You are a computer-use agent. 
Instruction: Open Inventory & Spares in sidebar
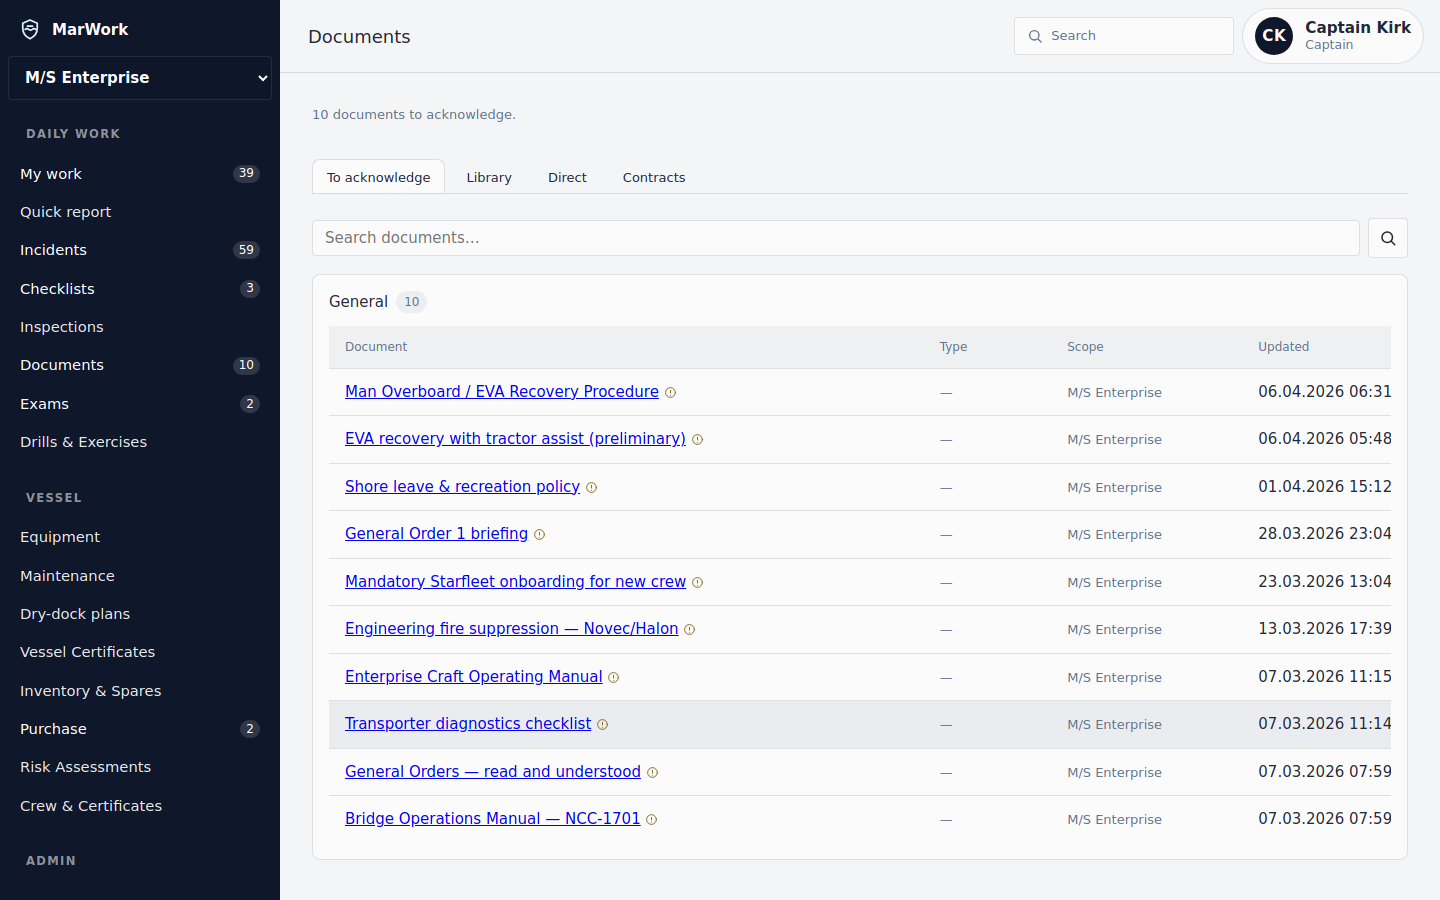pos(140,691)
